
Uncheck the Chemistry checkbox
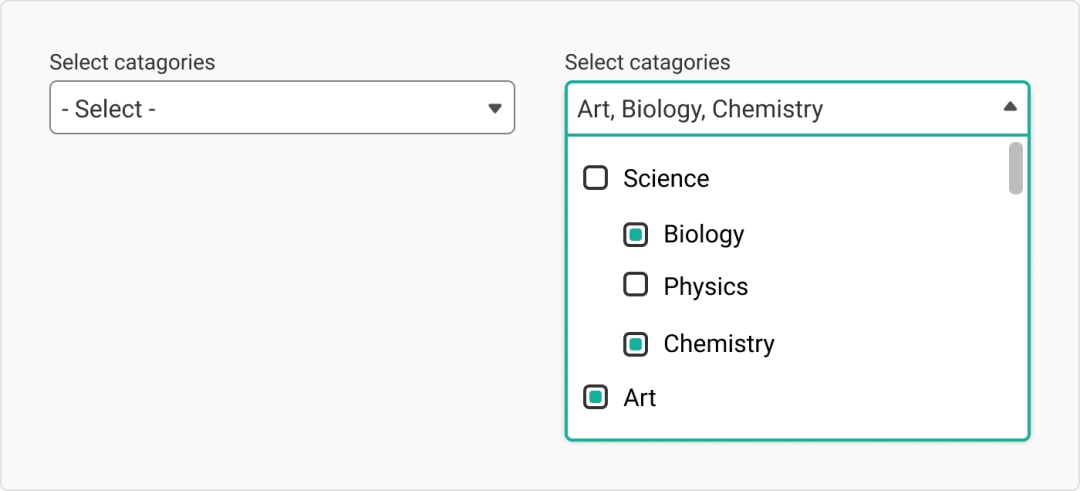click(635, 344)
